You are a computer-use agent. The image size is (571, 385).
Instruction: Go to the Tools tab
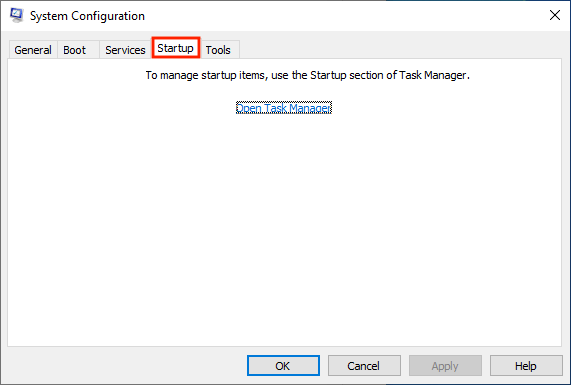[x=218, y=50]
